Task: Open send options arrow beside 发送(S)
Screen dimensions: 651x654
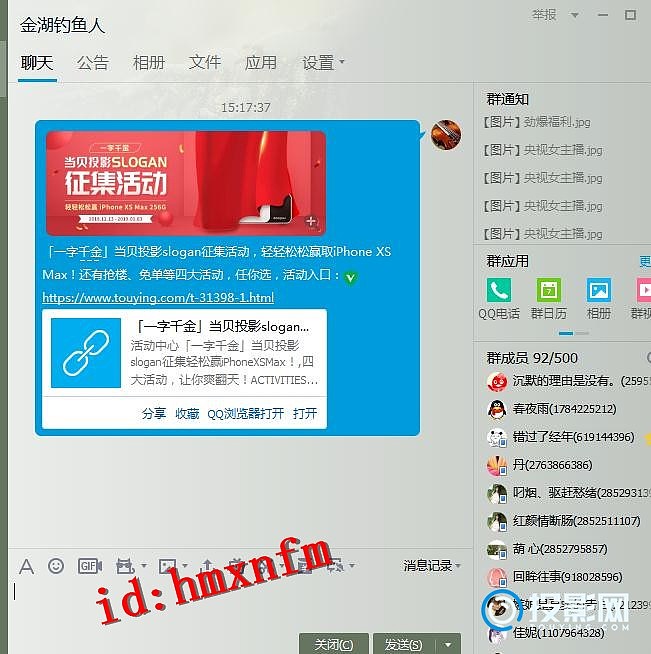Action: (x=448, y=644)
